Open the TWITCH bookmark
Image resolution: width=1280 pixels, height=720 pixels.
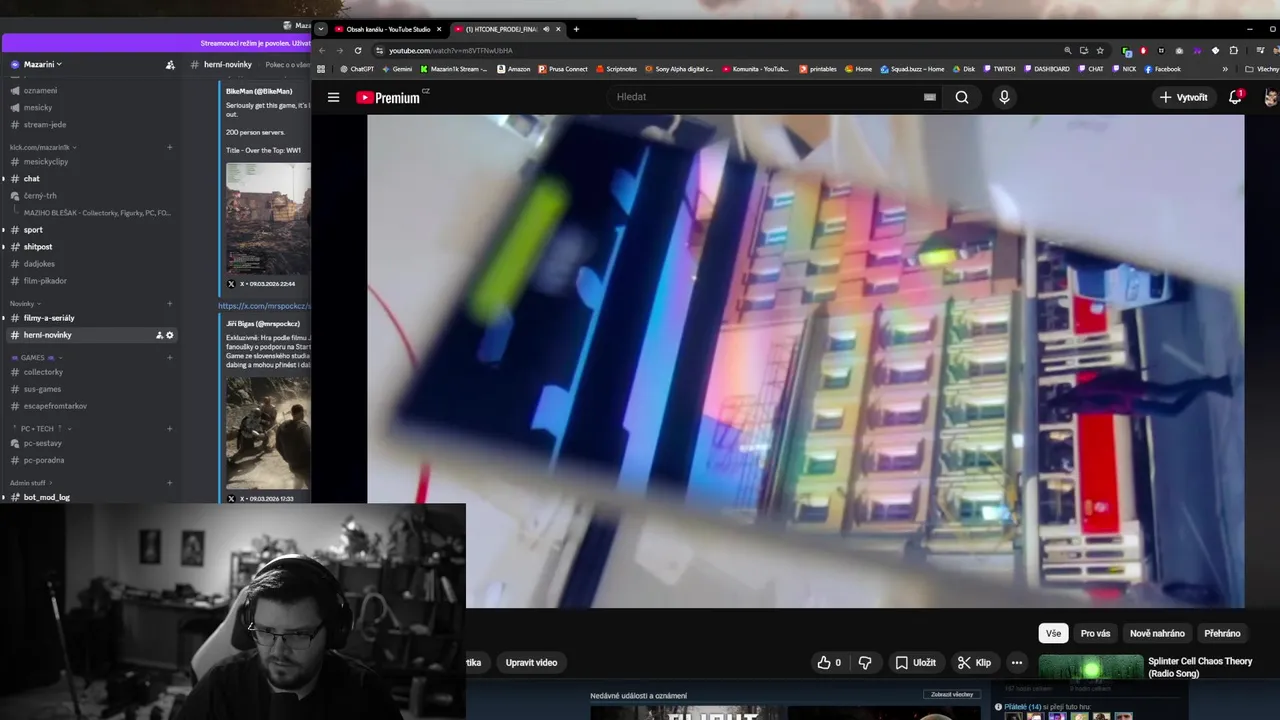(x=998, y=69)
